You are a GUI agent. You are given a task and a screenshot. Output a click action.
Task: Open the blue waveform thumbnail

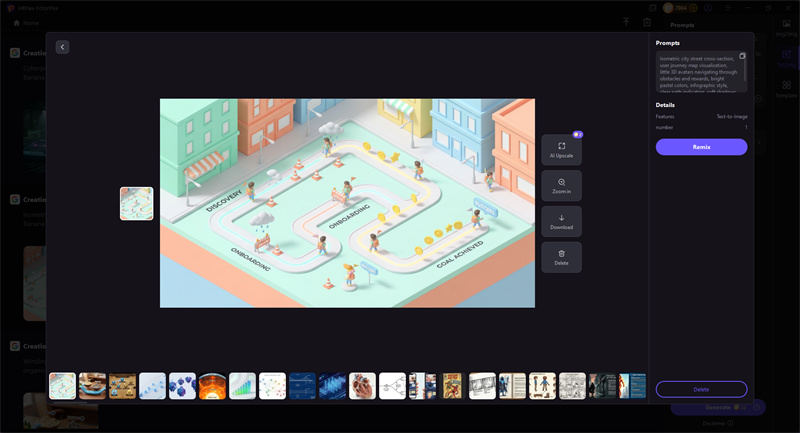tap(333, 386)
